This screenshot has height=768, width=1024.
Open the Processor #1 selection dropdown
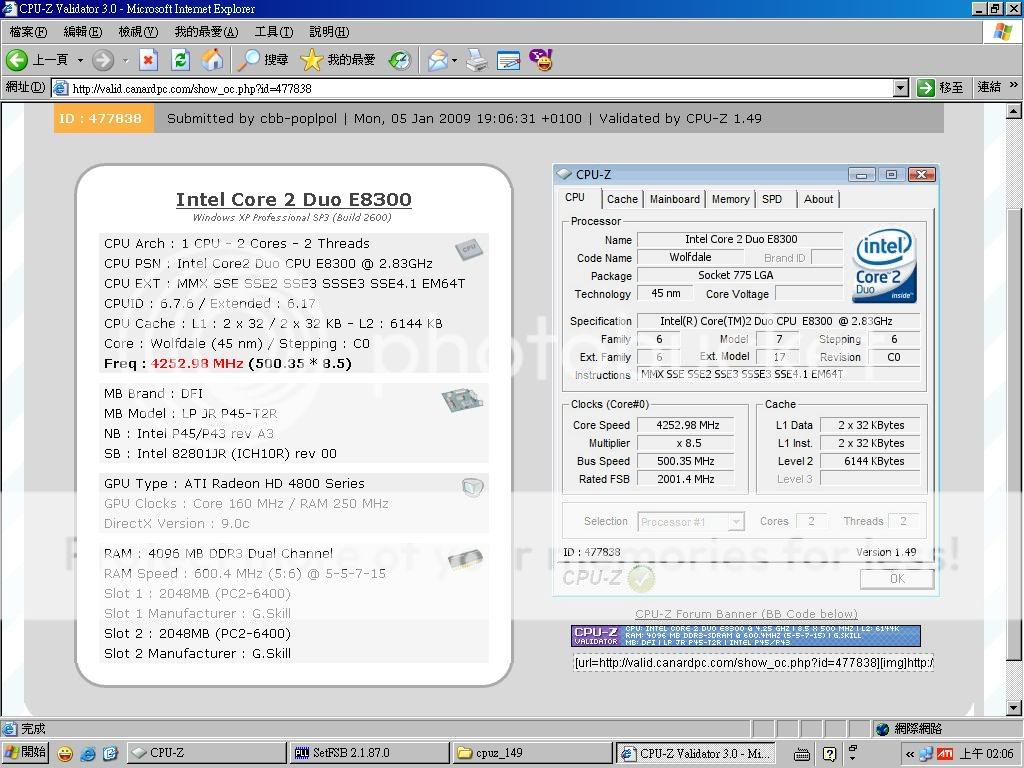[x=736, y=521]
